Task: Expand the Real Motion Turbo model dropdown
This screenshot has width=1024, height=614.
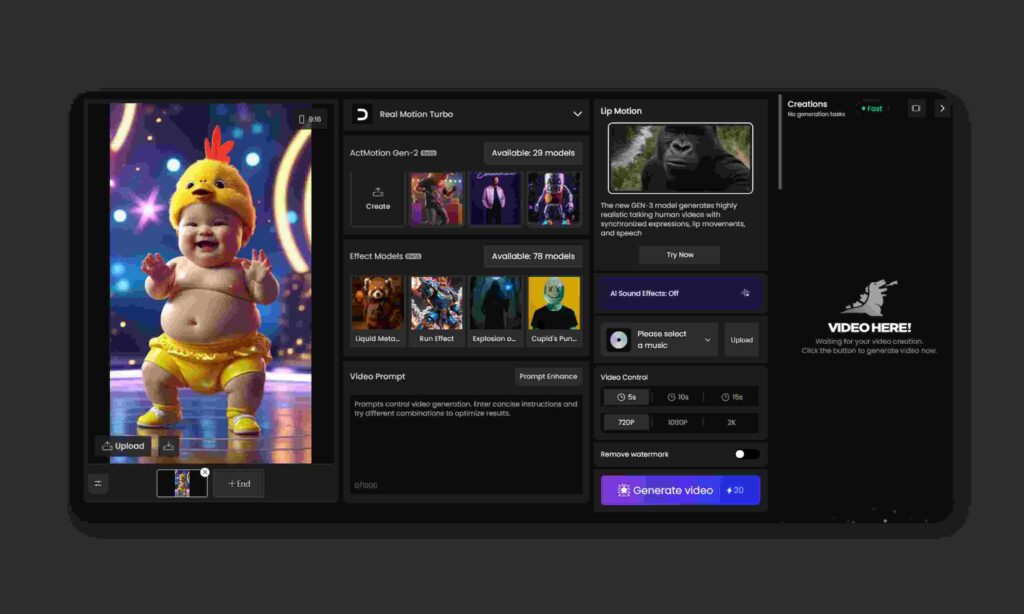Action: pyautogui.click(x=577, y=114)
